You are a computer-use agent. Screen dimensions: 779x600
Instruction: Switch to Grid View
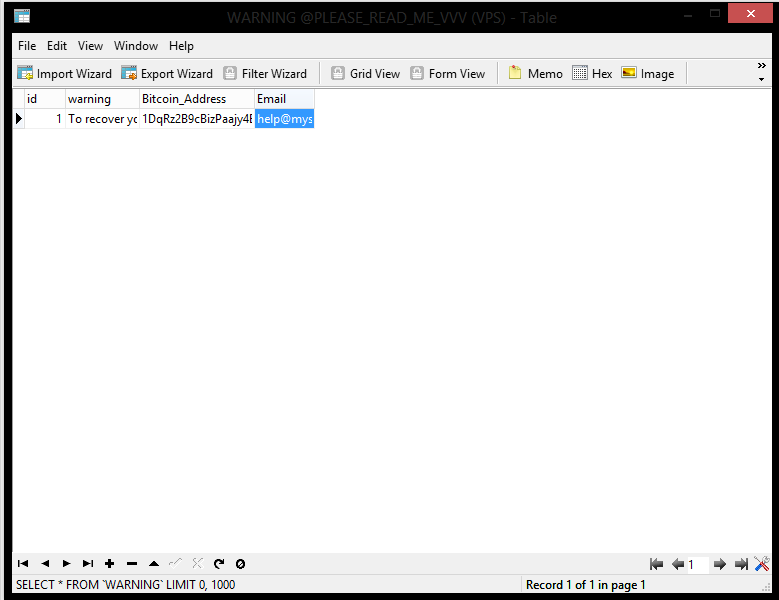click(366, 74)
